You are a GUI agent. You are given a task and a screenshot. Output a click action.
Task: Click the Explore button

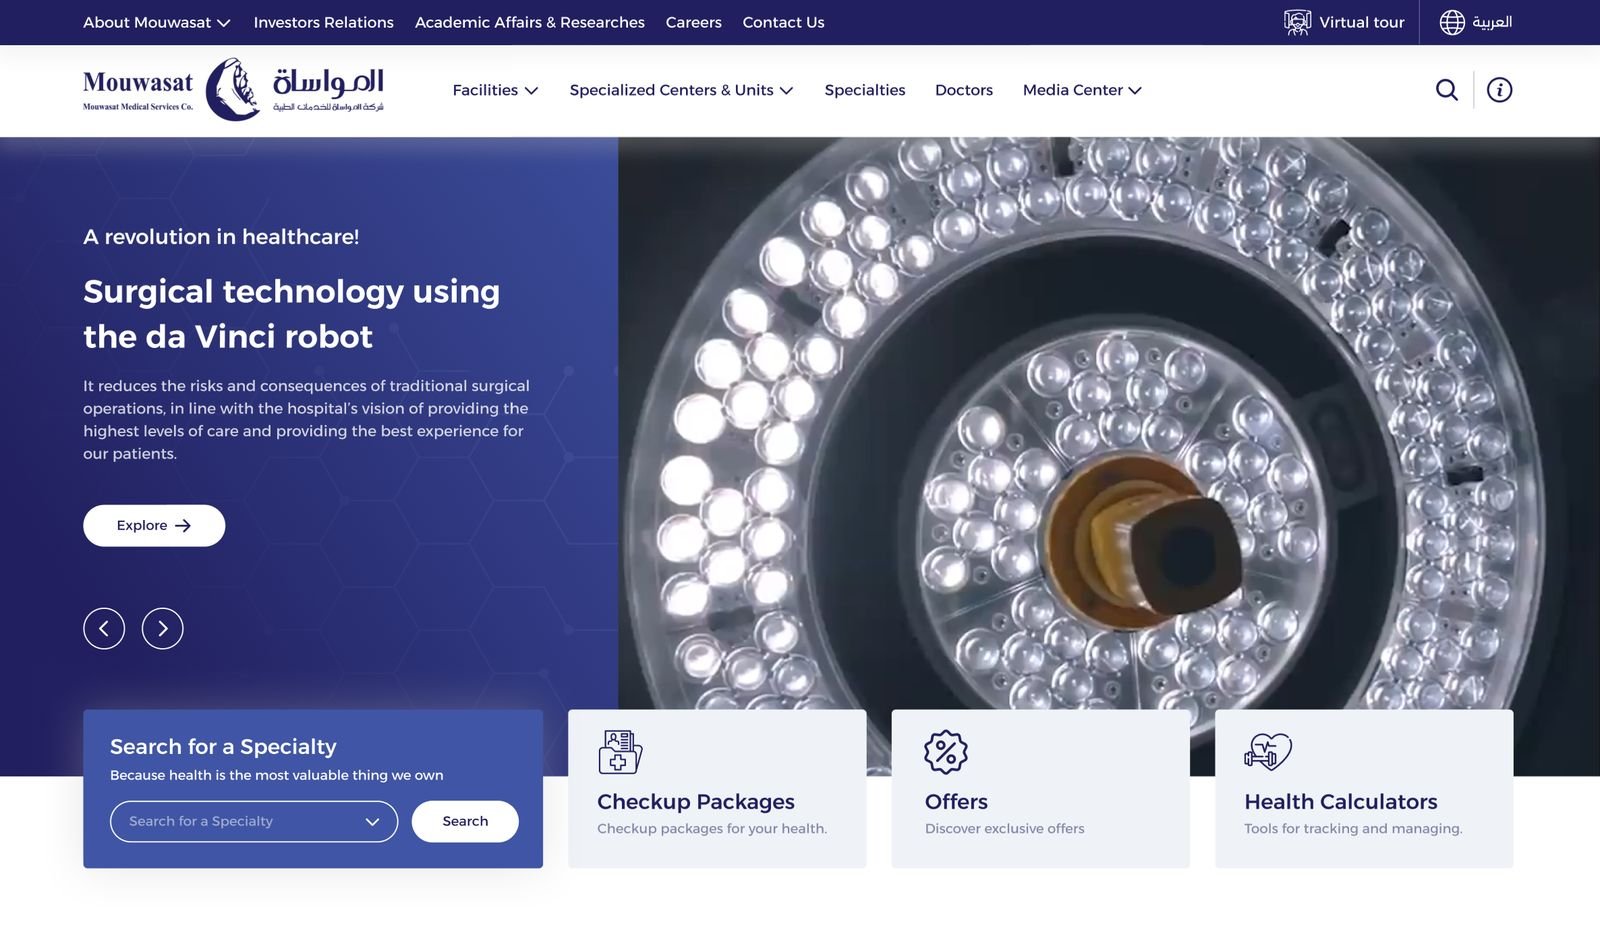[x=154, y=526]
